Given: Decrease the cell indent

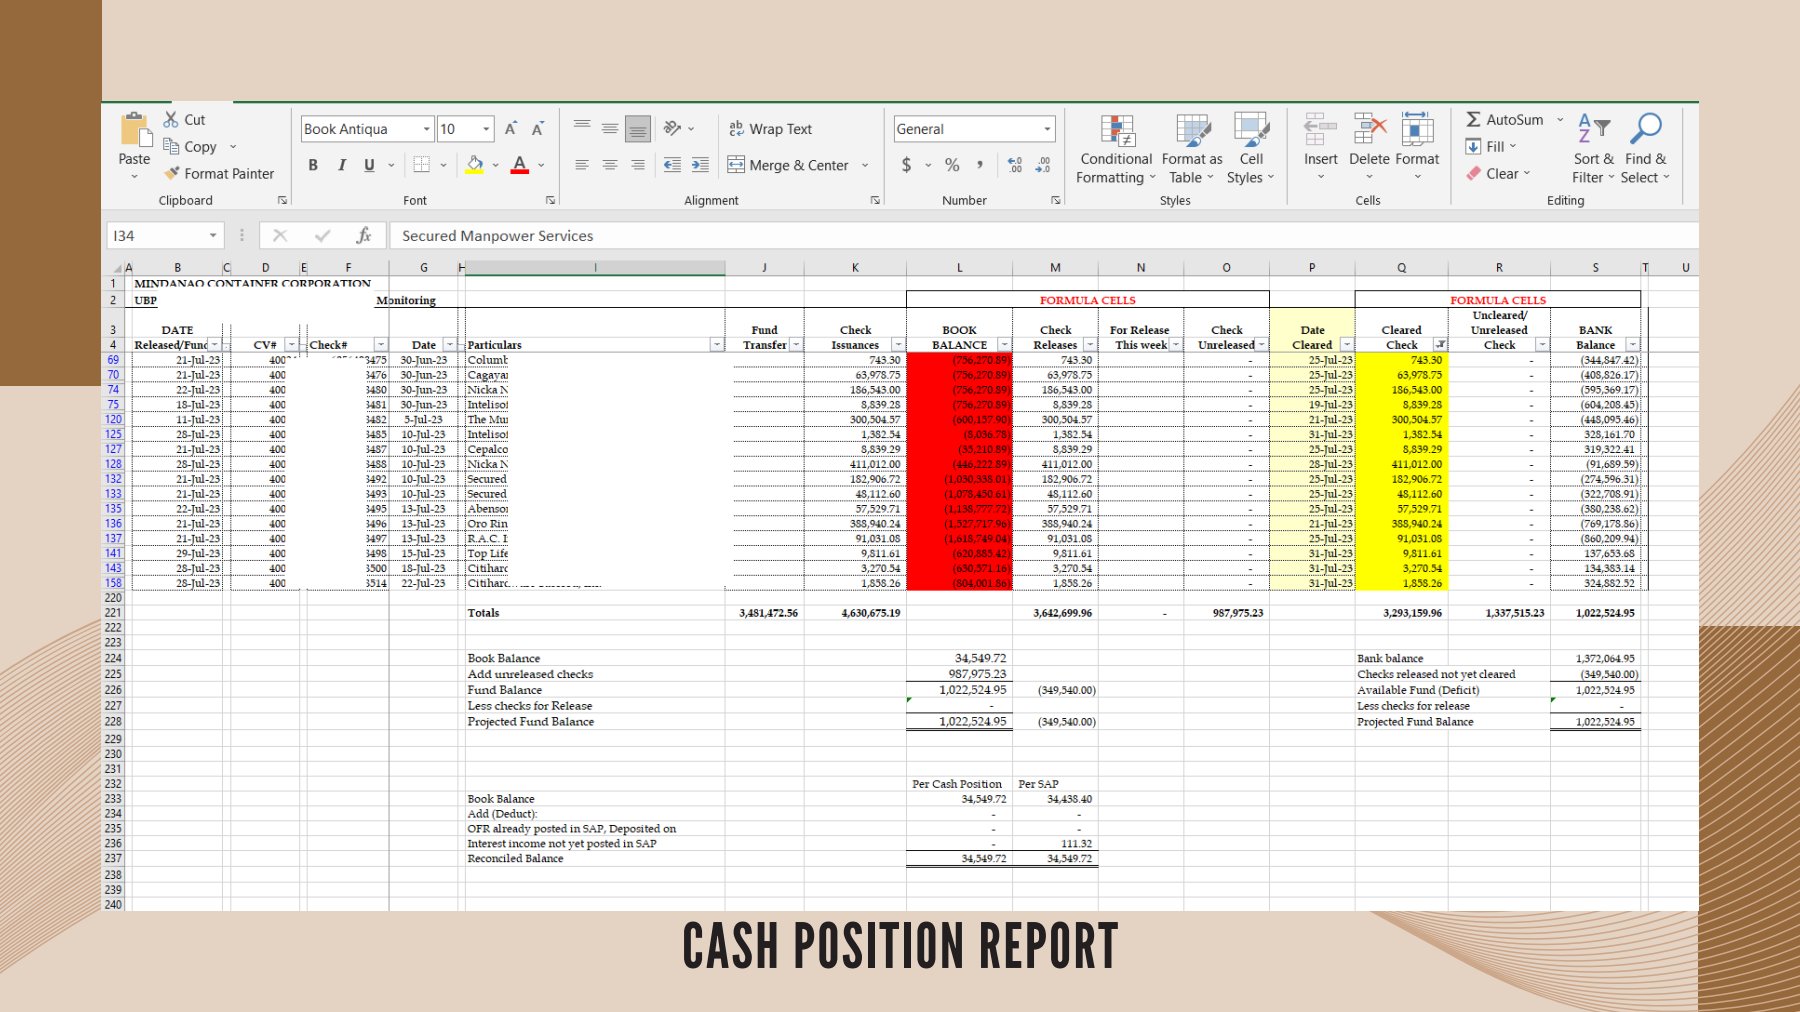Looking at the screenshot, I should point(672,165).
